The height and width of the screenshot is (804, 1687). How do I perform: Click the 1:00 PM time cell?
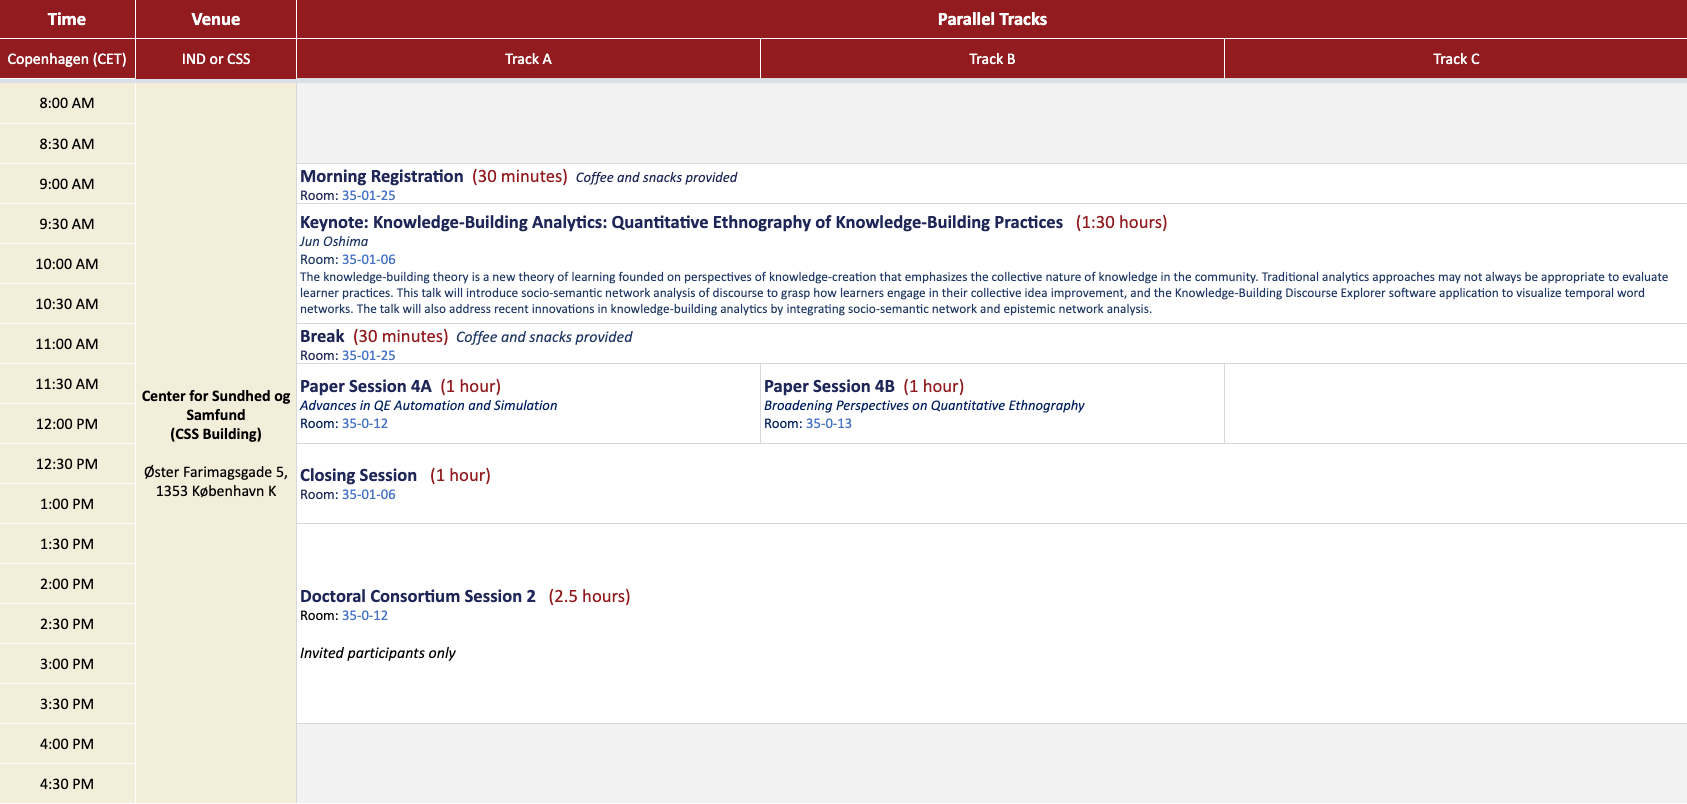pyautogui.click(x=67, y=504)
